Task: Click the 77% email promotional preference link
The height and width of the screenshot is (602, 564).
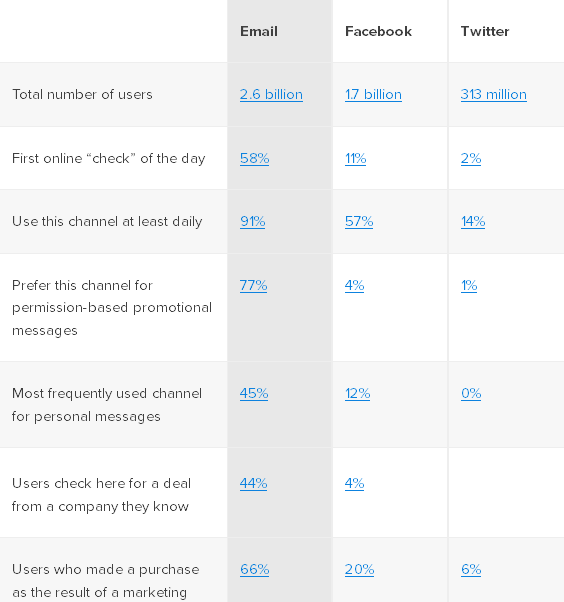Action: pyautogui.click(x=253, y=285)
